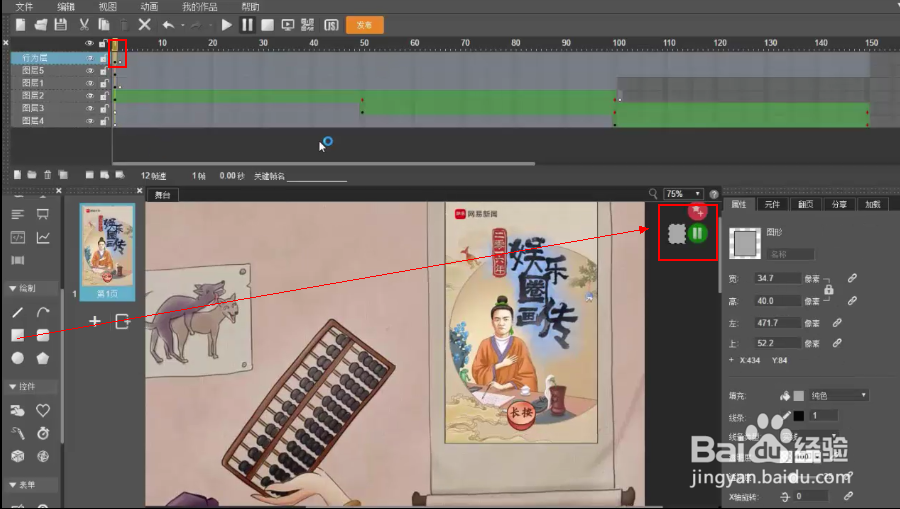Copy selection using toolbar copy icon
Image resolution: width=900 pixels, height=509 pixels.
point(104,25)
